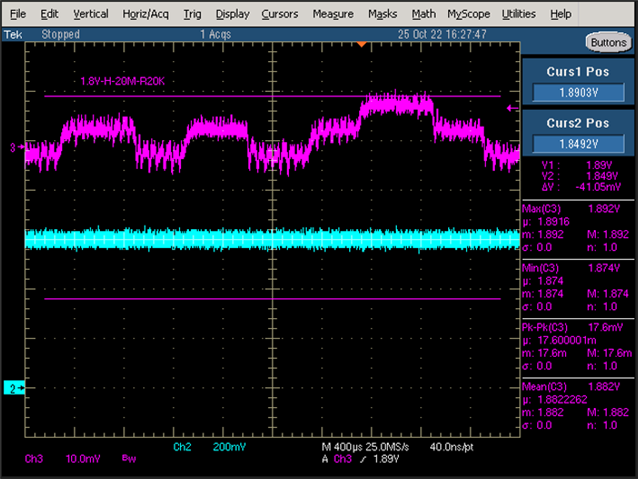This screenshot has height=479, width=638.
Task: Click the Min(C3) measurement readout
Action: (x=578, y=287)
